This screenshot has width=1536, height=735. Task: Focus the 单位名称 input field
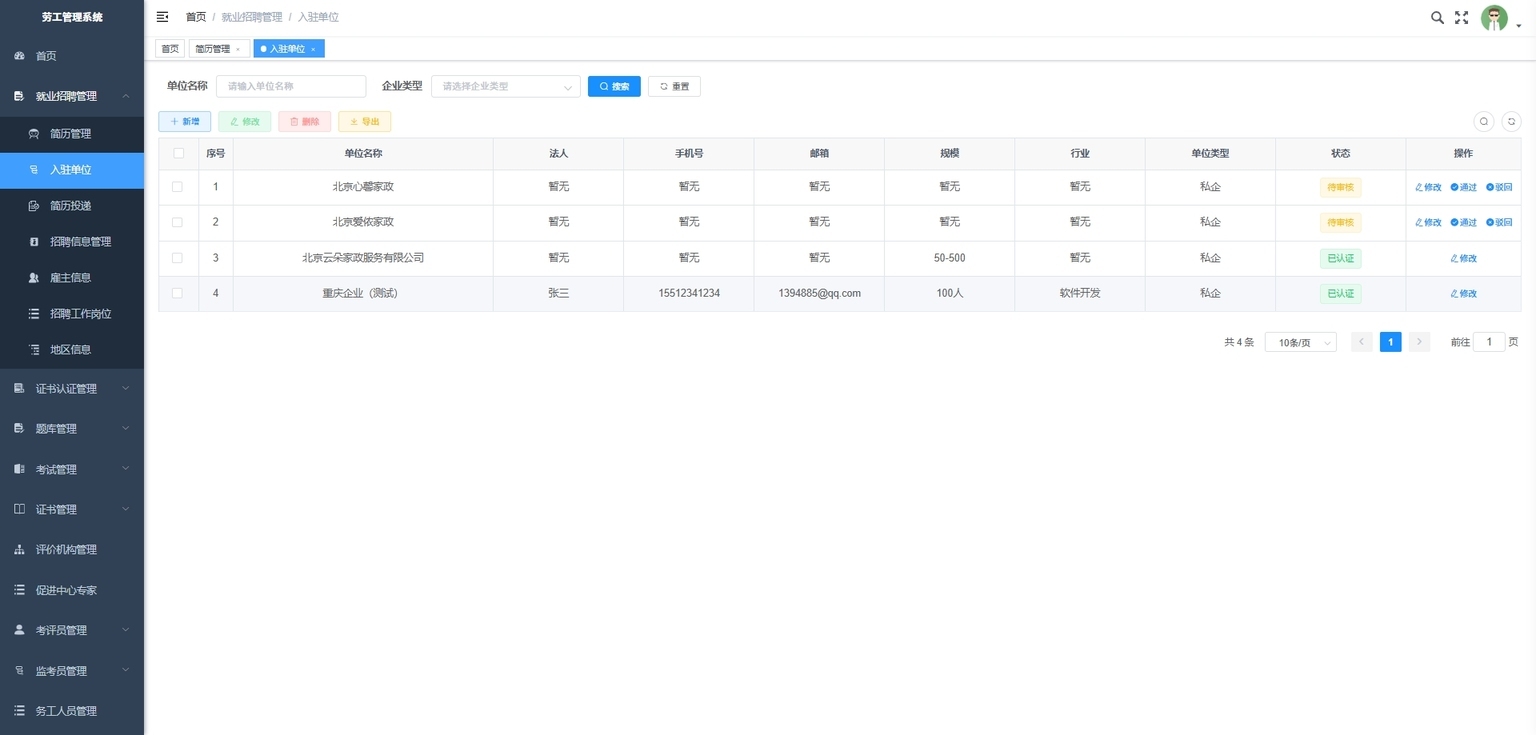click(x=291, y=86)
